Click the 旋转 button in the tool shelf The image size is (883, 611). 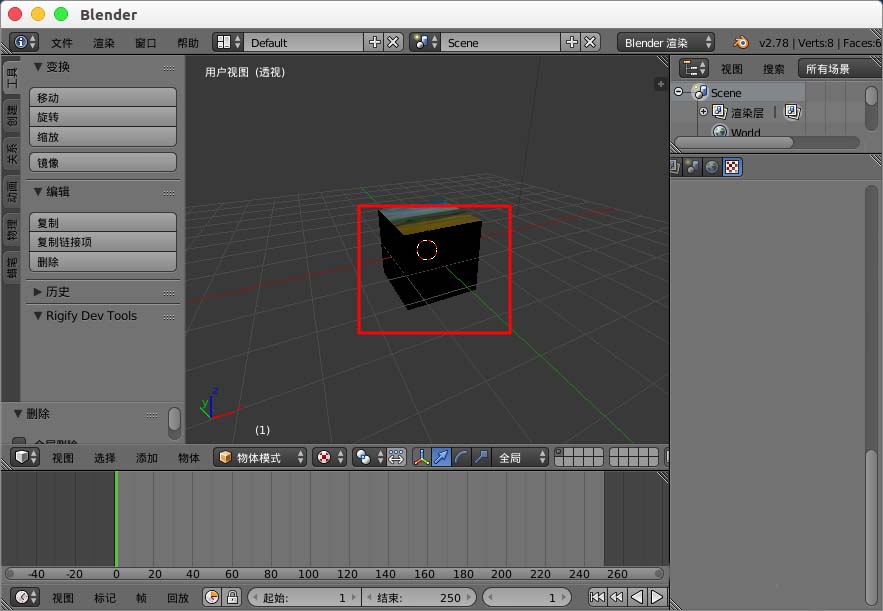(x=102, y=117)
